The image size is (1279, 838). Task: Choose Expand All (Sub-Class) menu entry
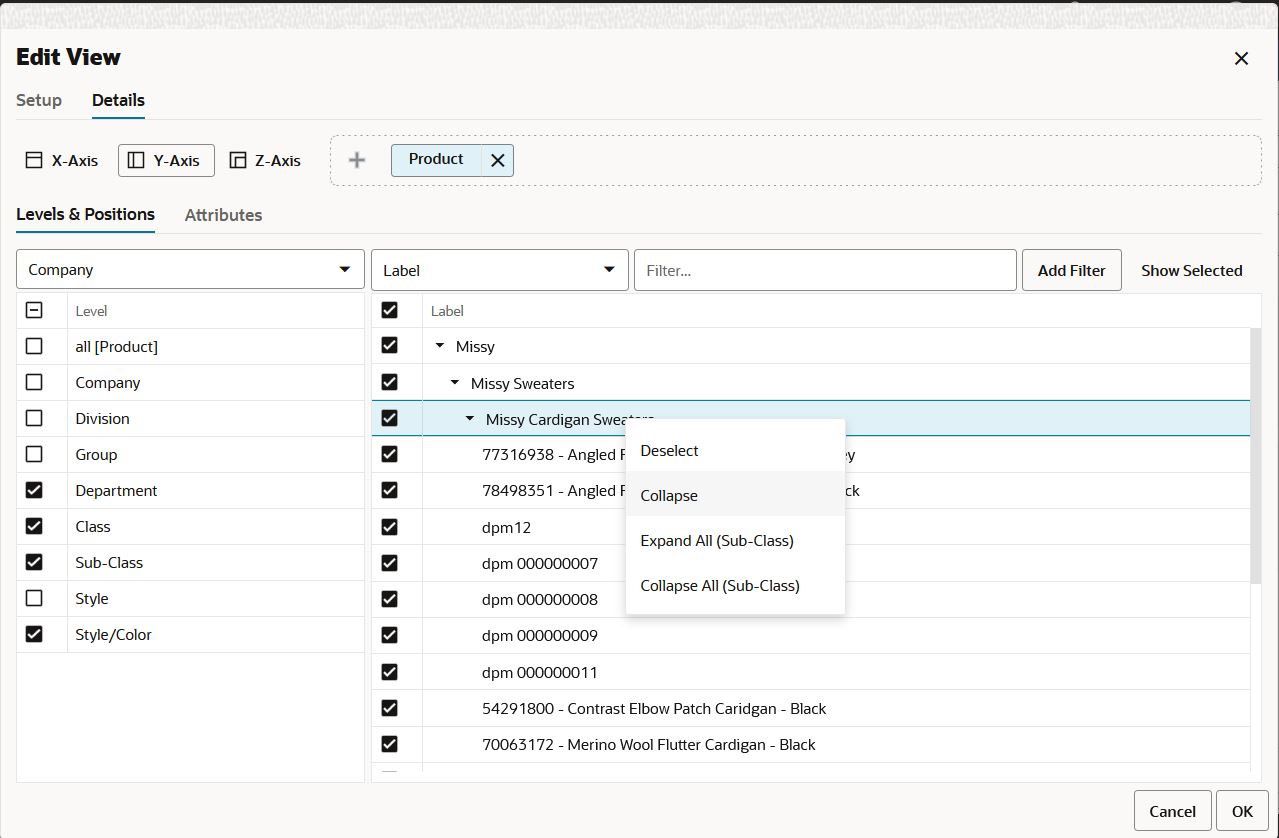(735, 540)
